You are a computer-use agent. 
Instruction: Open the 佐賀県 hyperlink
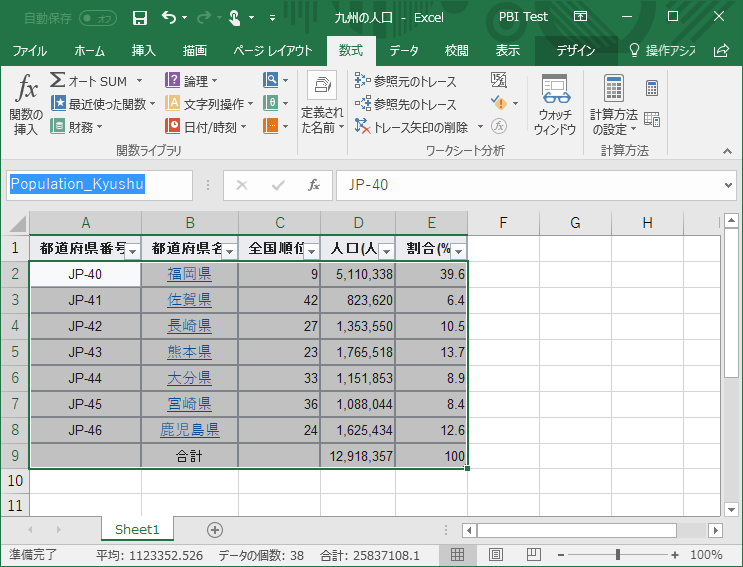(x=189, y=300)
